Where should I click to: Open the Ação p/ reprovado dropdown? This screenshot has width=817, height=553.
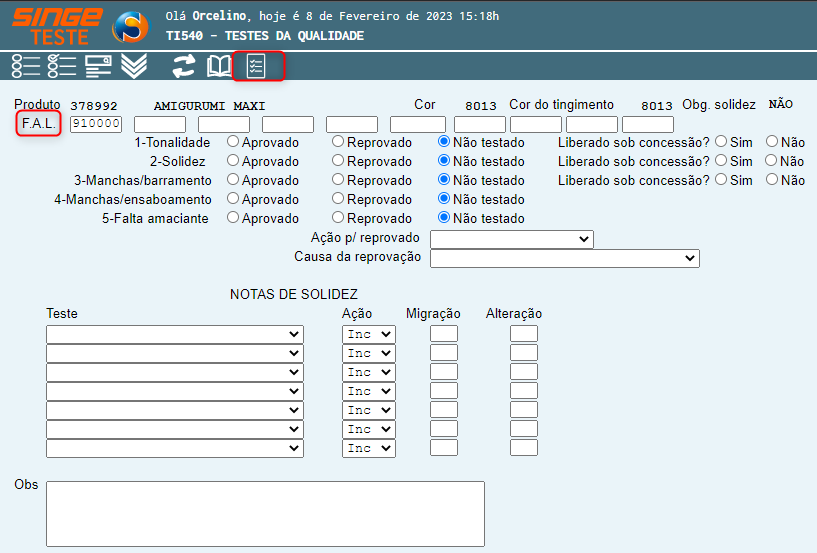(x=511, y=240)
